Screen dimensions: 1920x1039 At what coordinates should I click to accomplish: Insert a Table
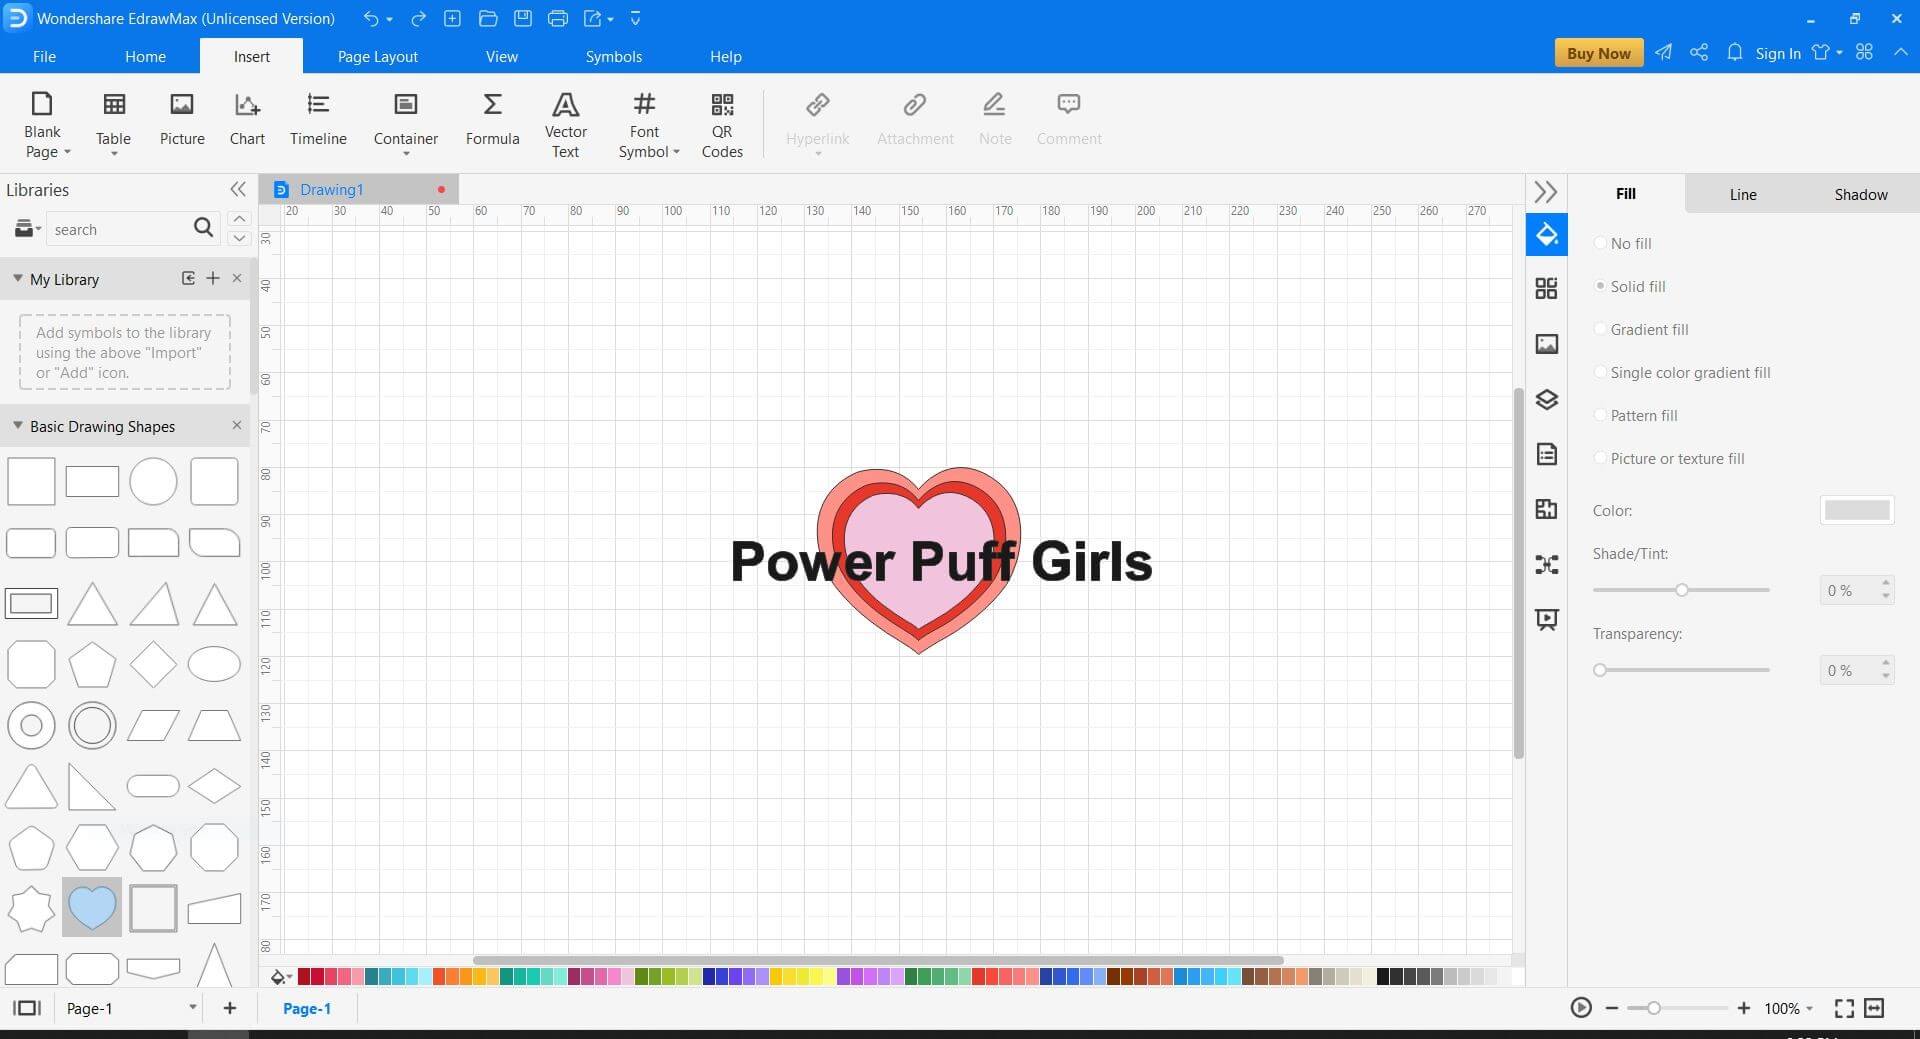pos(113,124)
